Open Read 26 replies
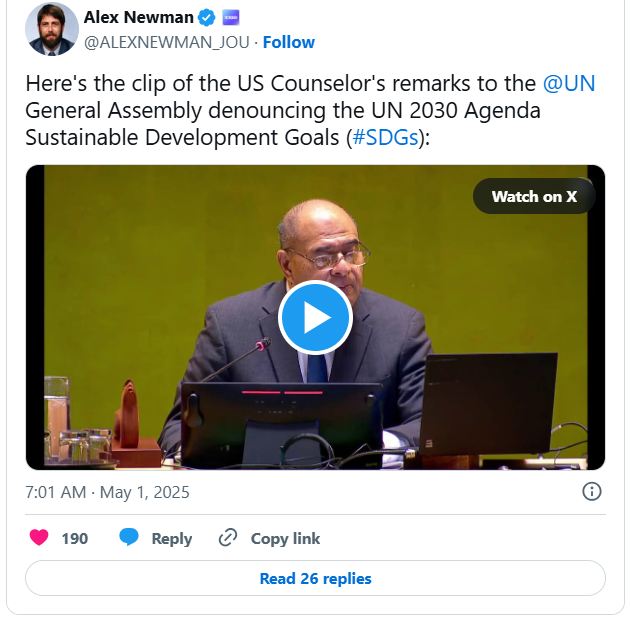 point(315,578)
